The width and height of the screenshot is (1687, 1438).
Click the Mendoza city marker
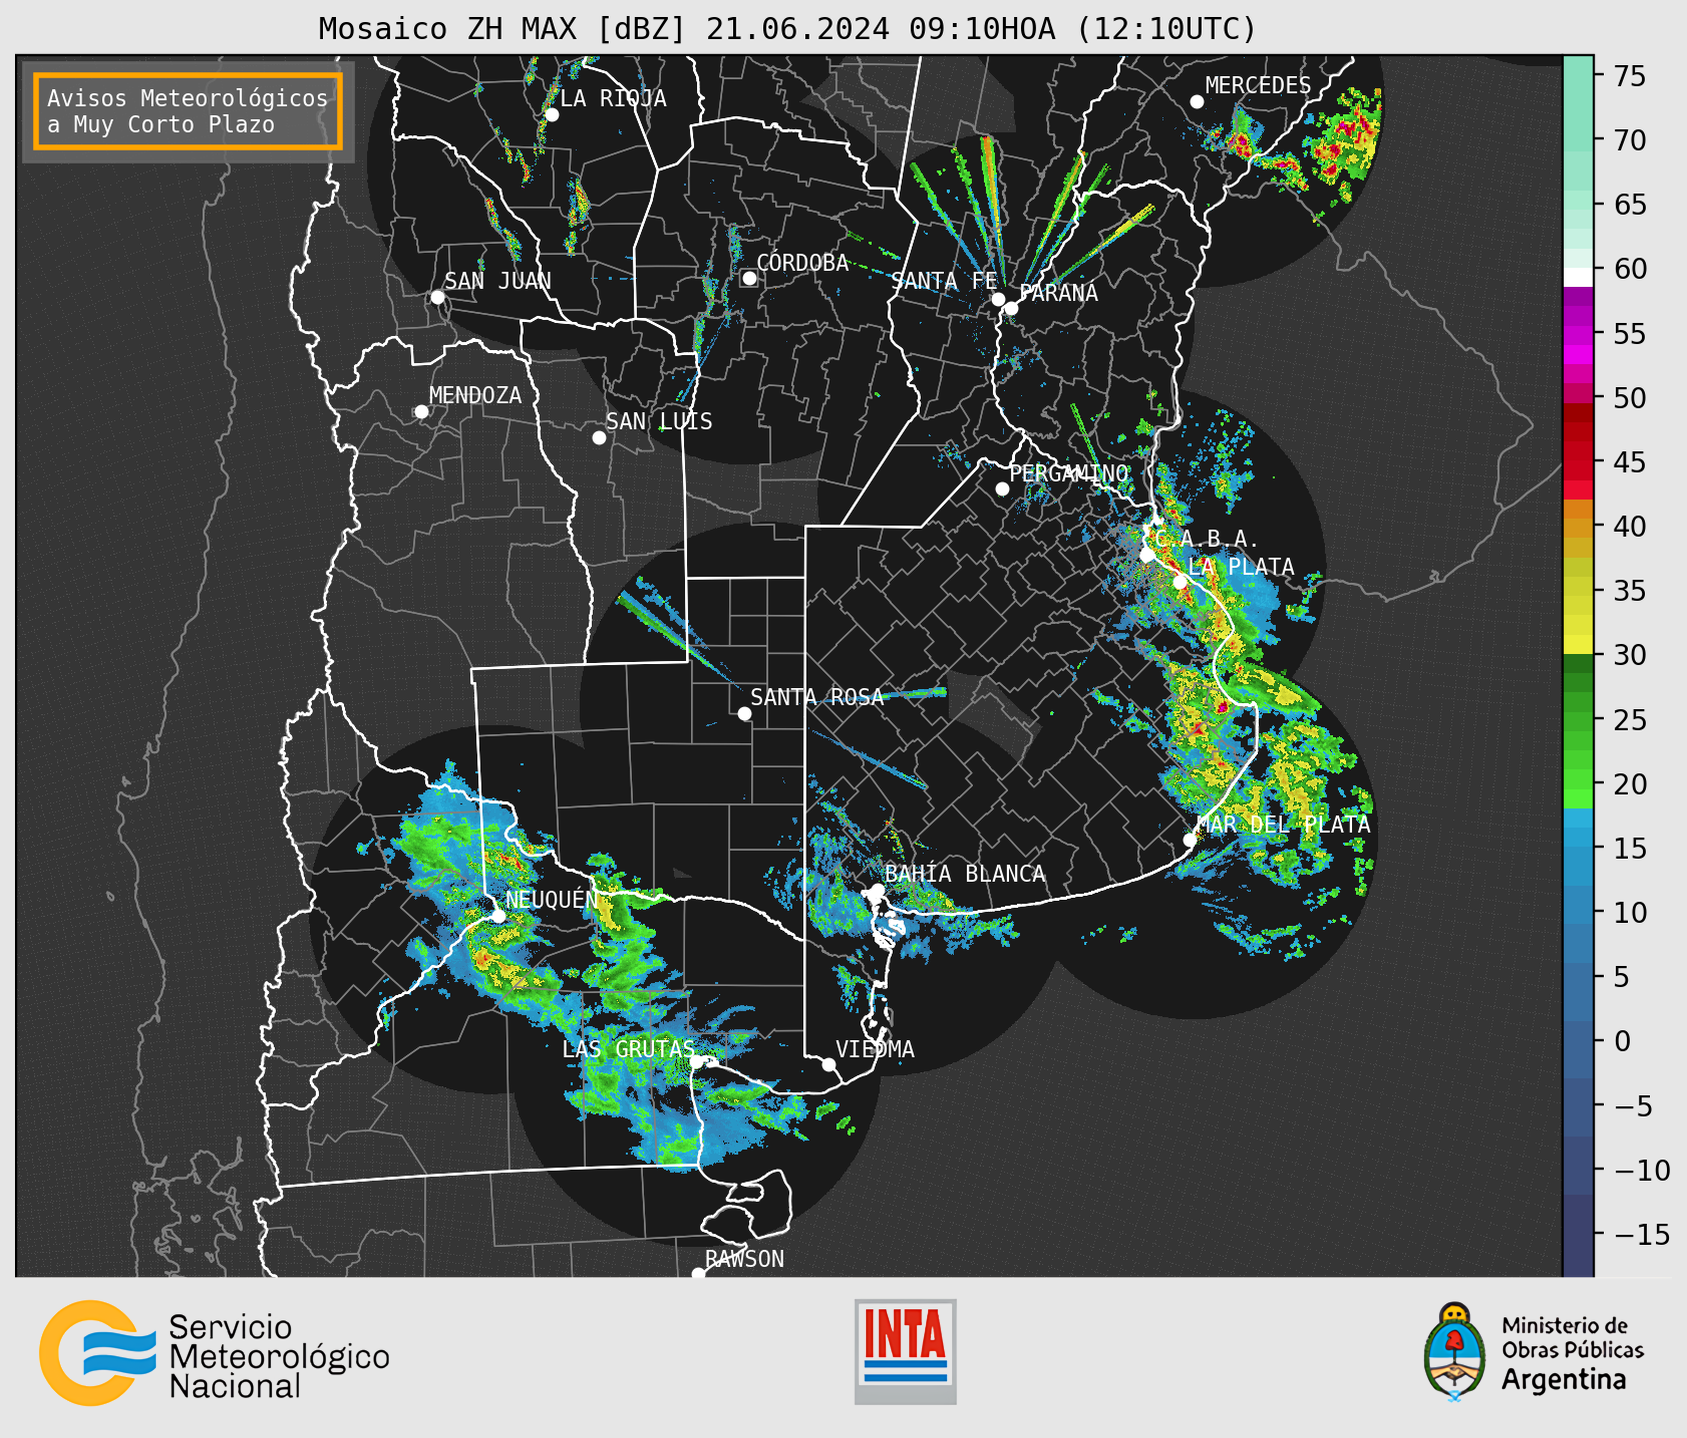pyautogui.click(x=421, y=412)
